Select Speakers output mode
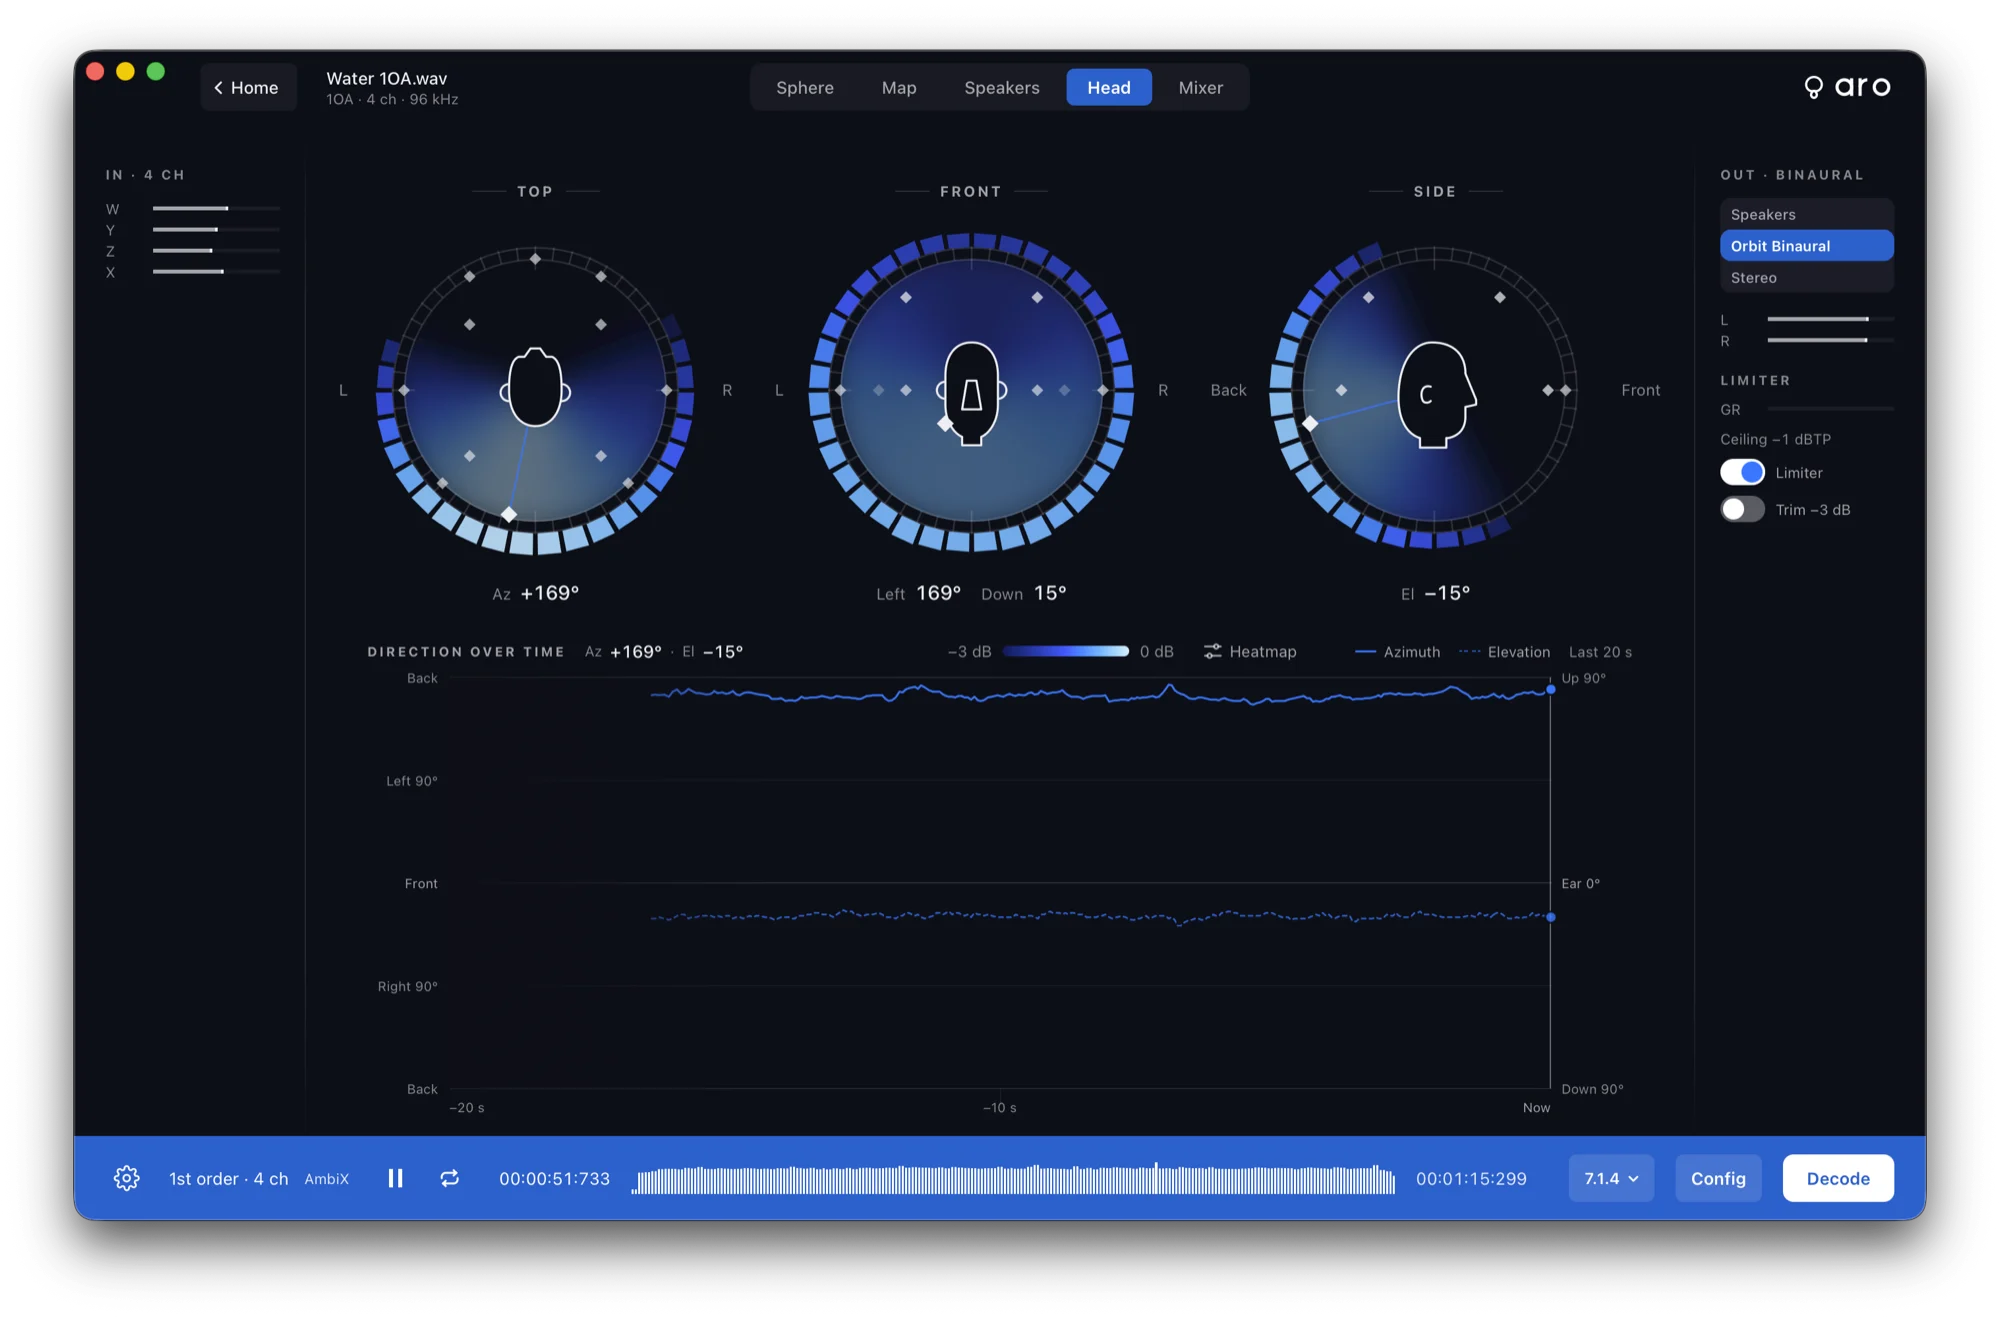 coord(1806,214)
